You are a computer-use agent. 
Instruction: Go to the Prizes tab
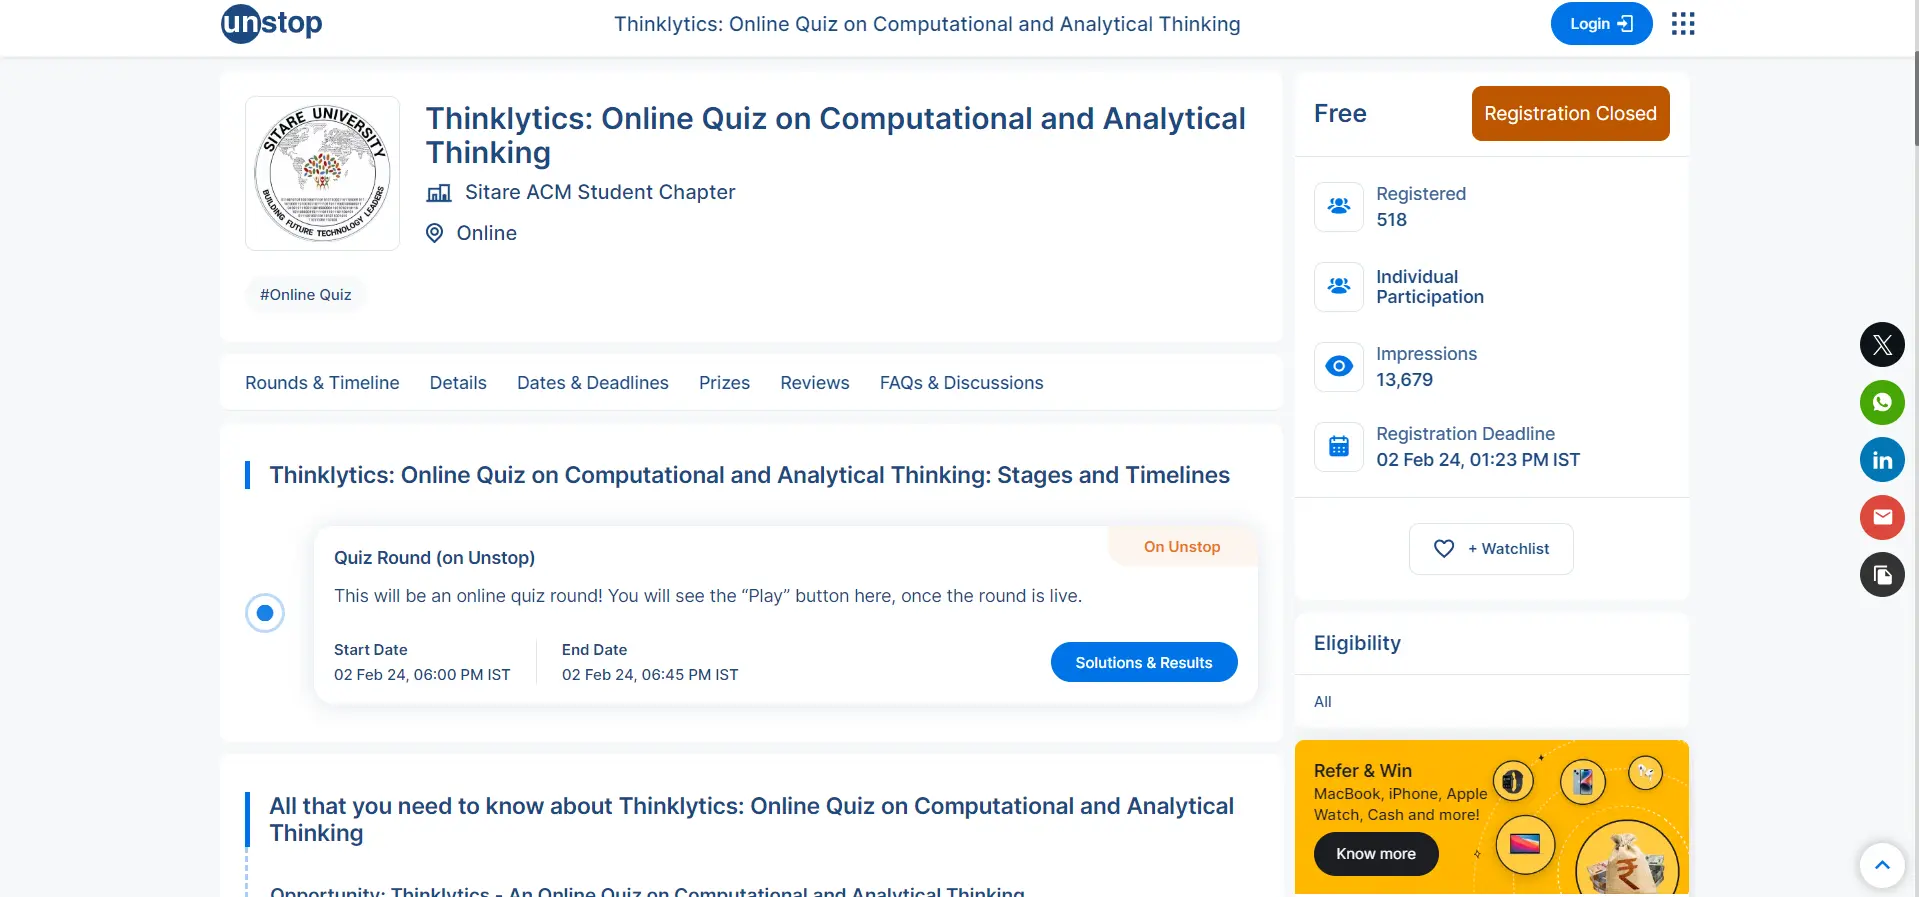[724, 383]
